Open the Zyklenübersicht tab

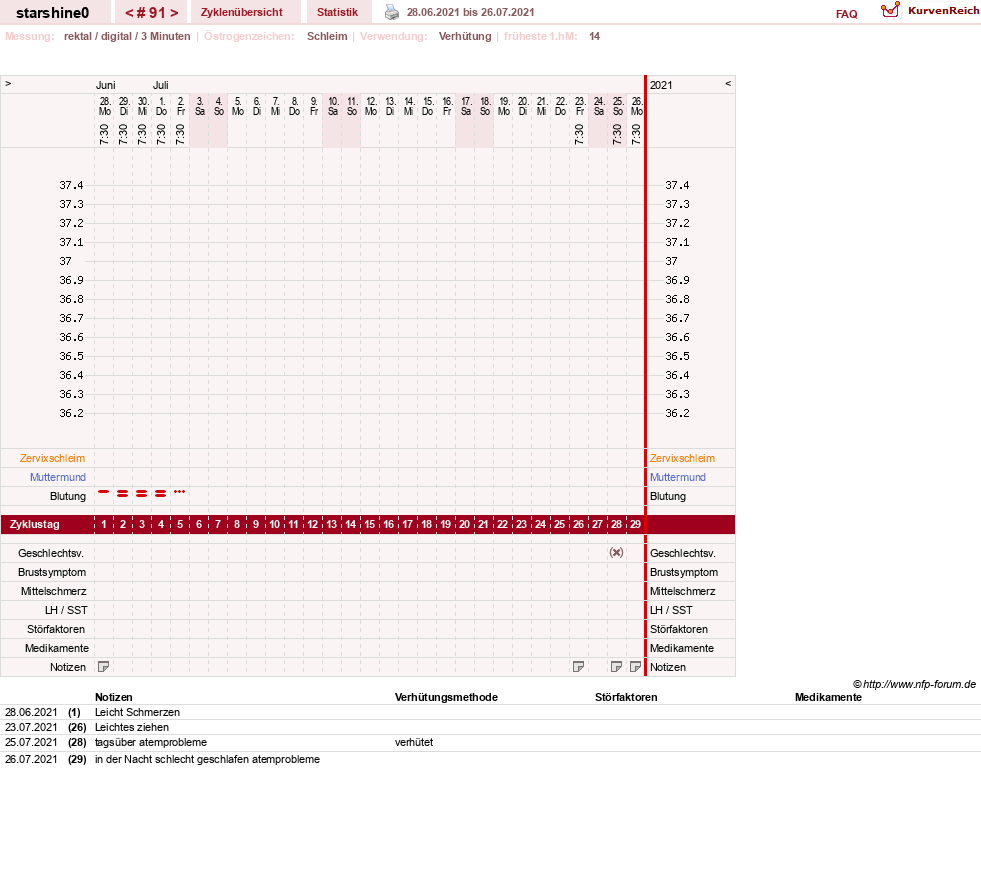(x=241, y=12)
